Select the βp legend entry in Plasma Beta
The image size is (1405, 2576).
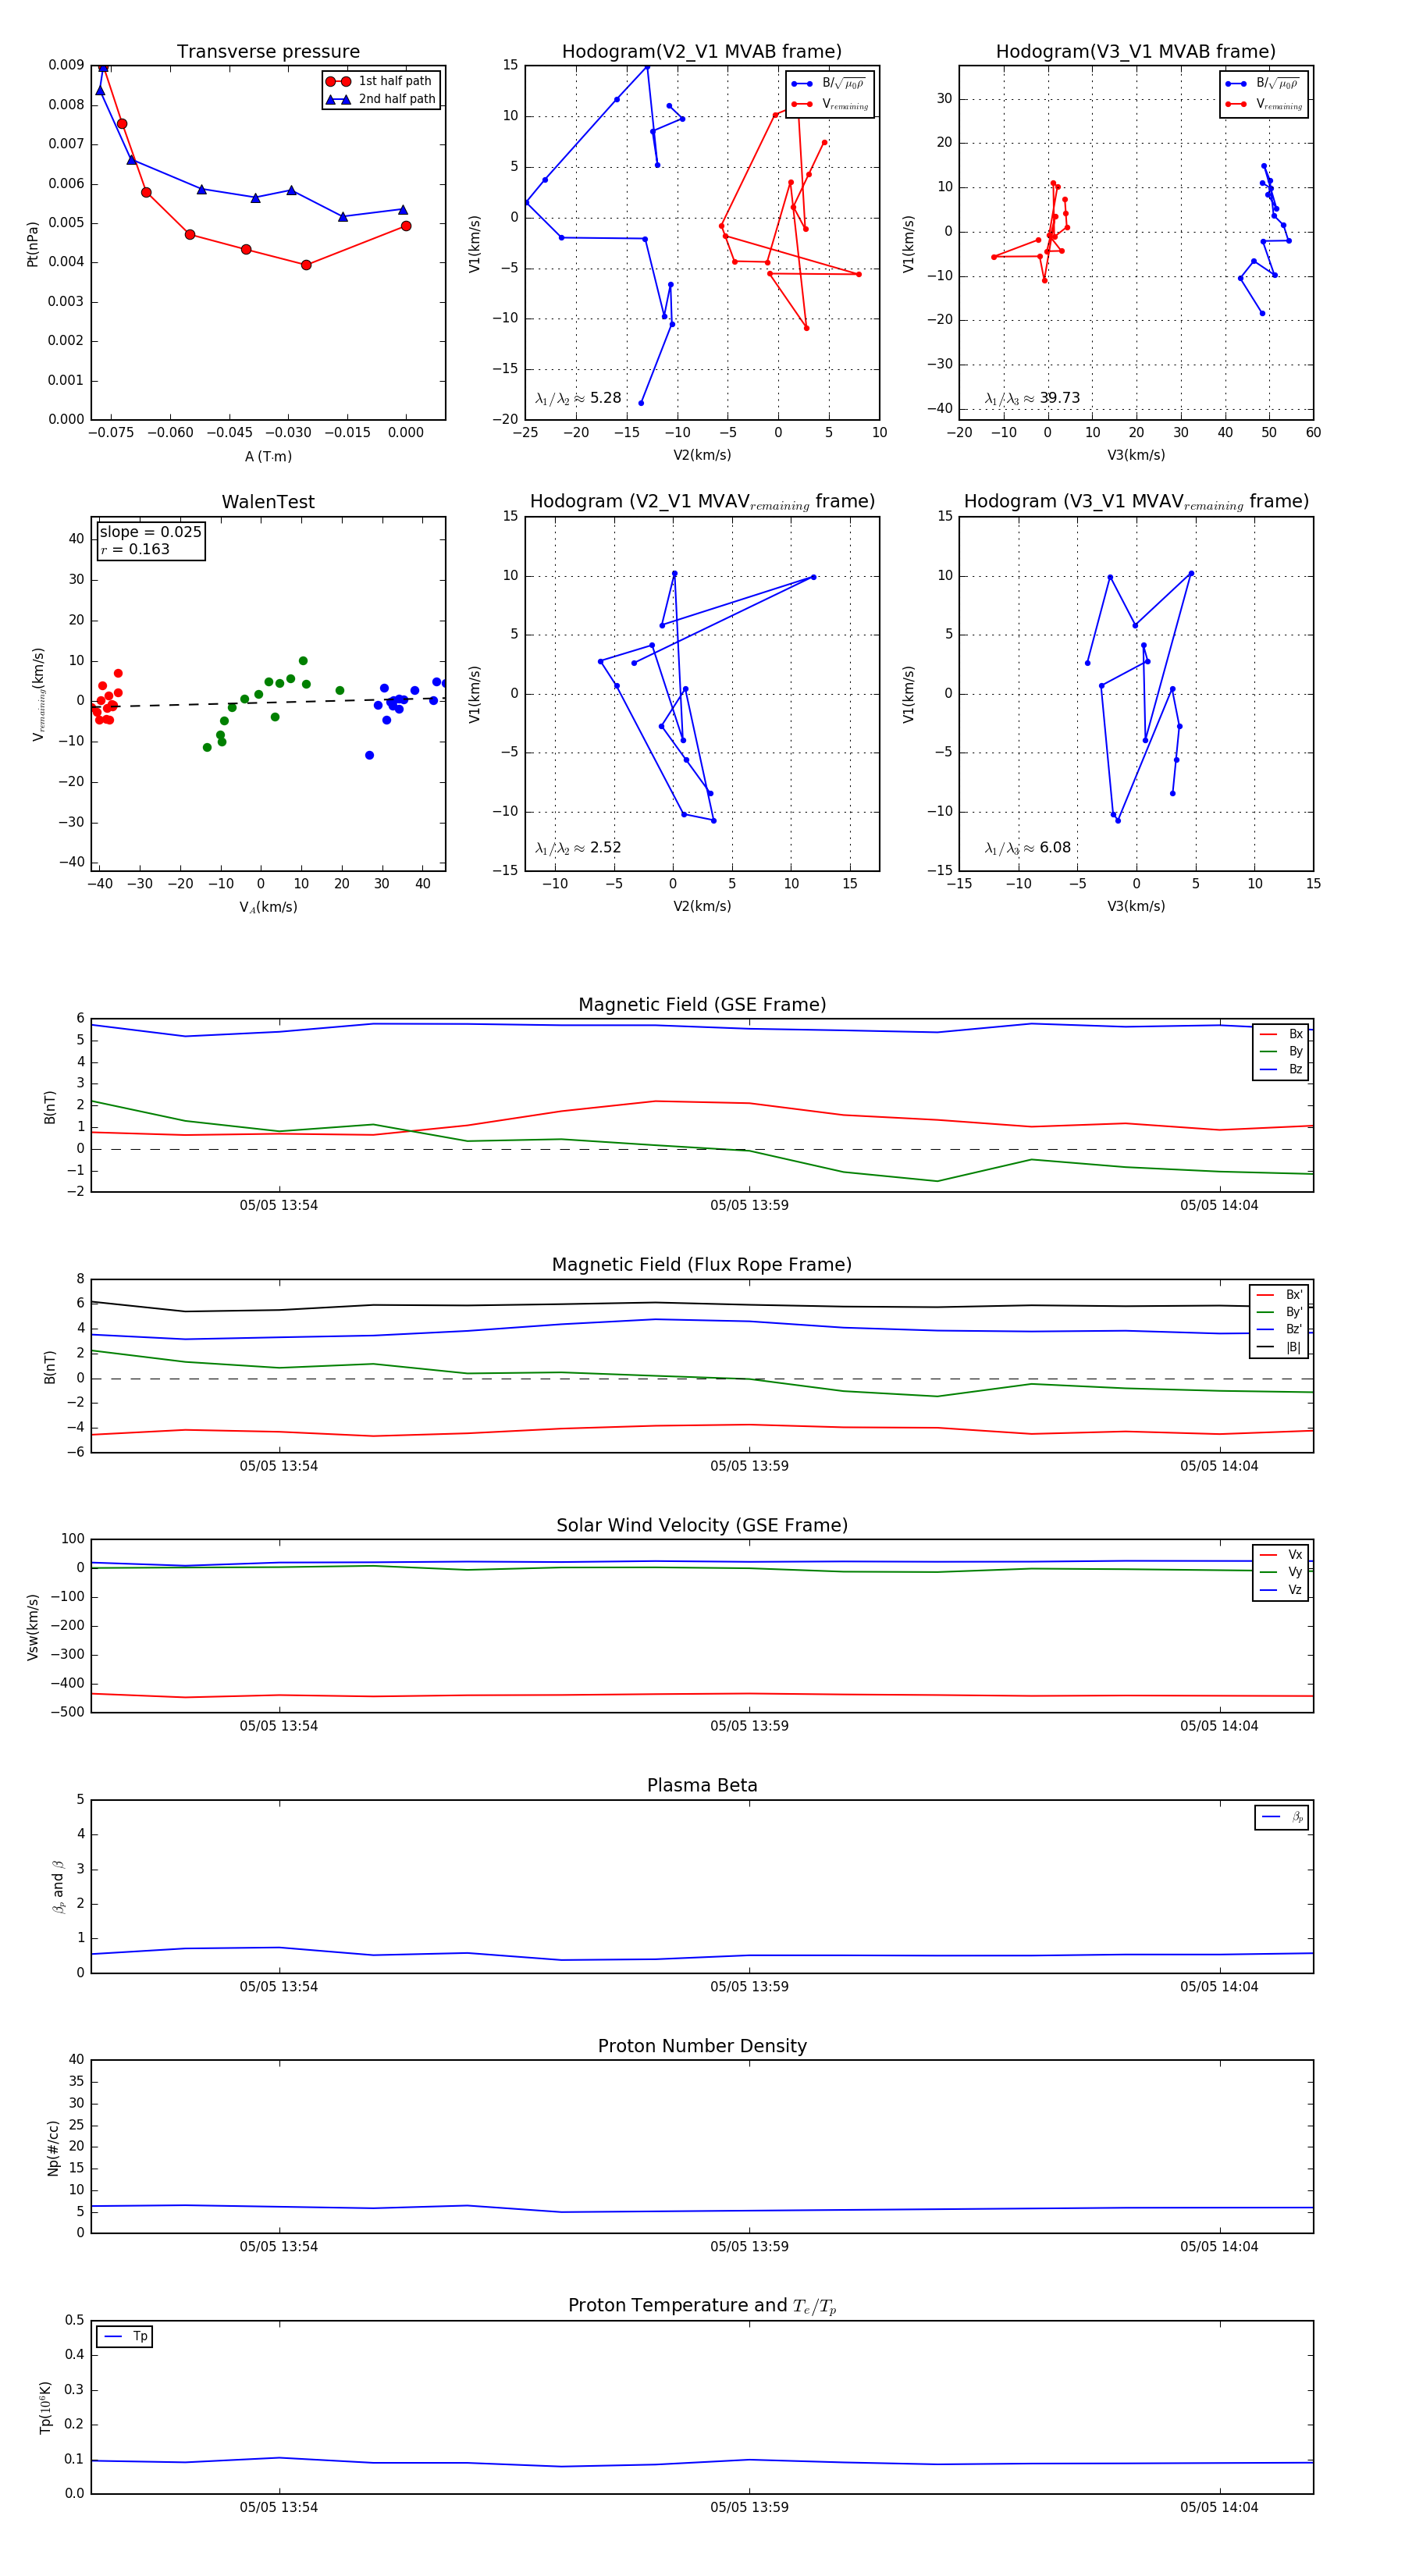click(1282, 1817)
